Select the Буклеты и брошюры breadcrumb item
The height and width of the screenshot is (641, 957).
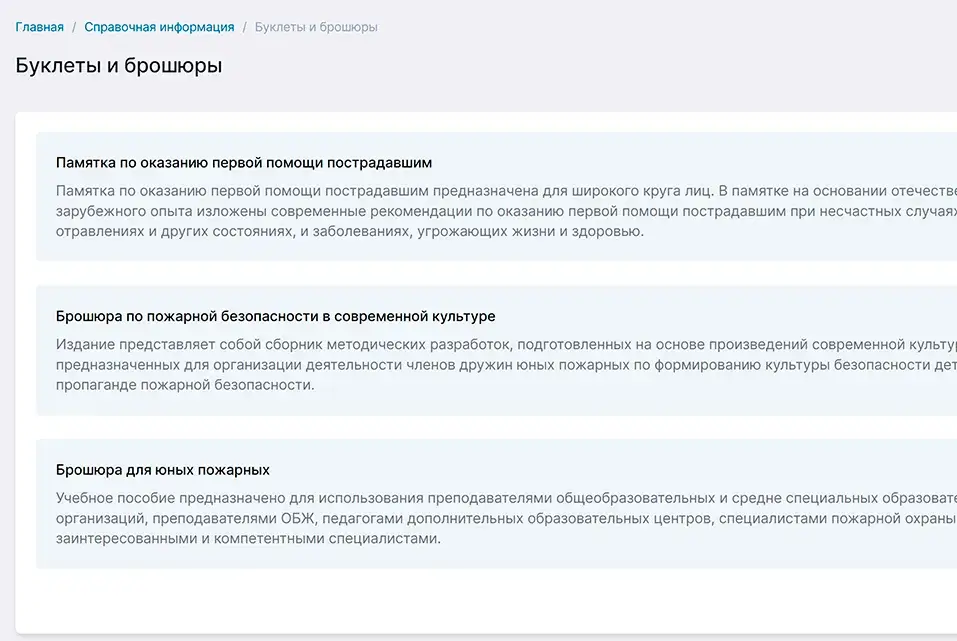pos(316,27)
